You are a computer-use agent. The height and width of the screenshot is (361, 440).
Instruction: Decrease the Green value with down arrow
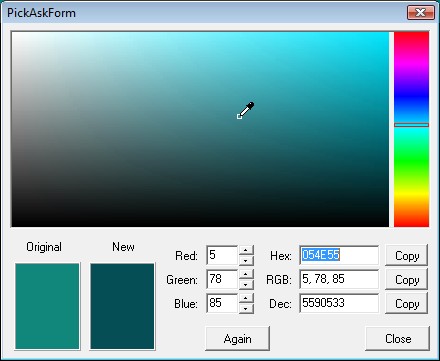(246, 284)
